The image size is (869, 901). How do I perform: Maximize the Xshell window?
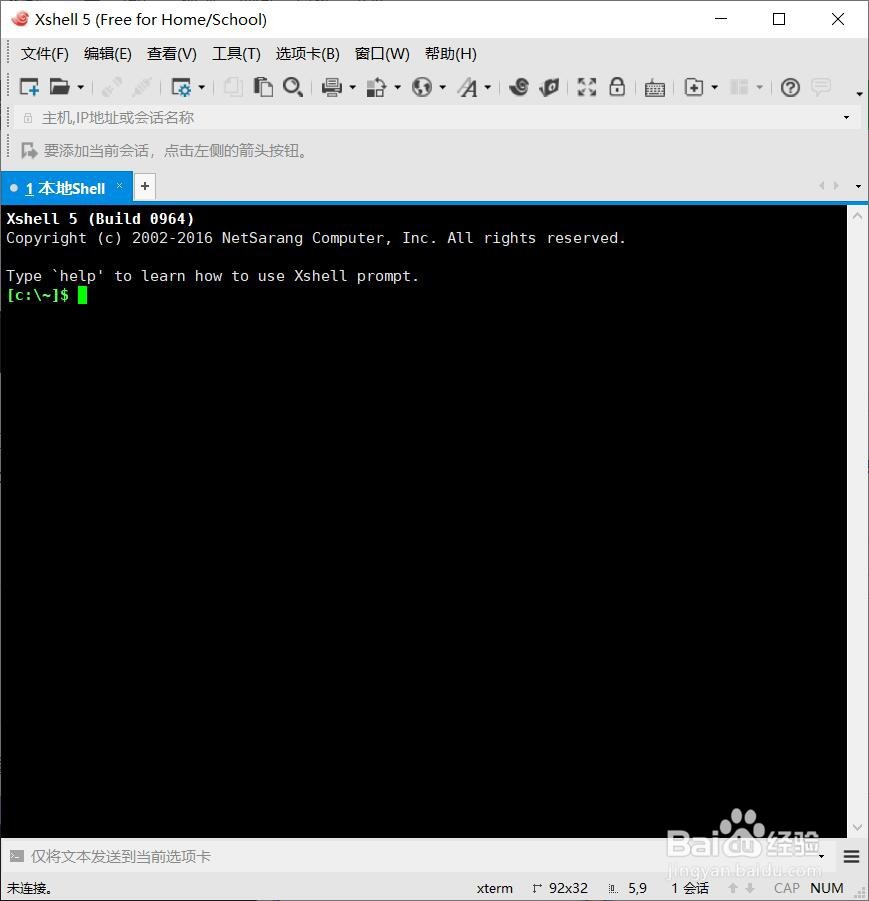[779, 19]
